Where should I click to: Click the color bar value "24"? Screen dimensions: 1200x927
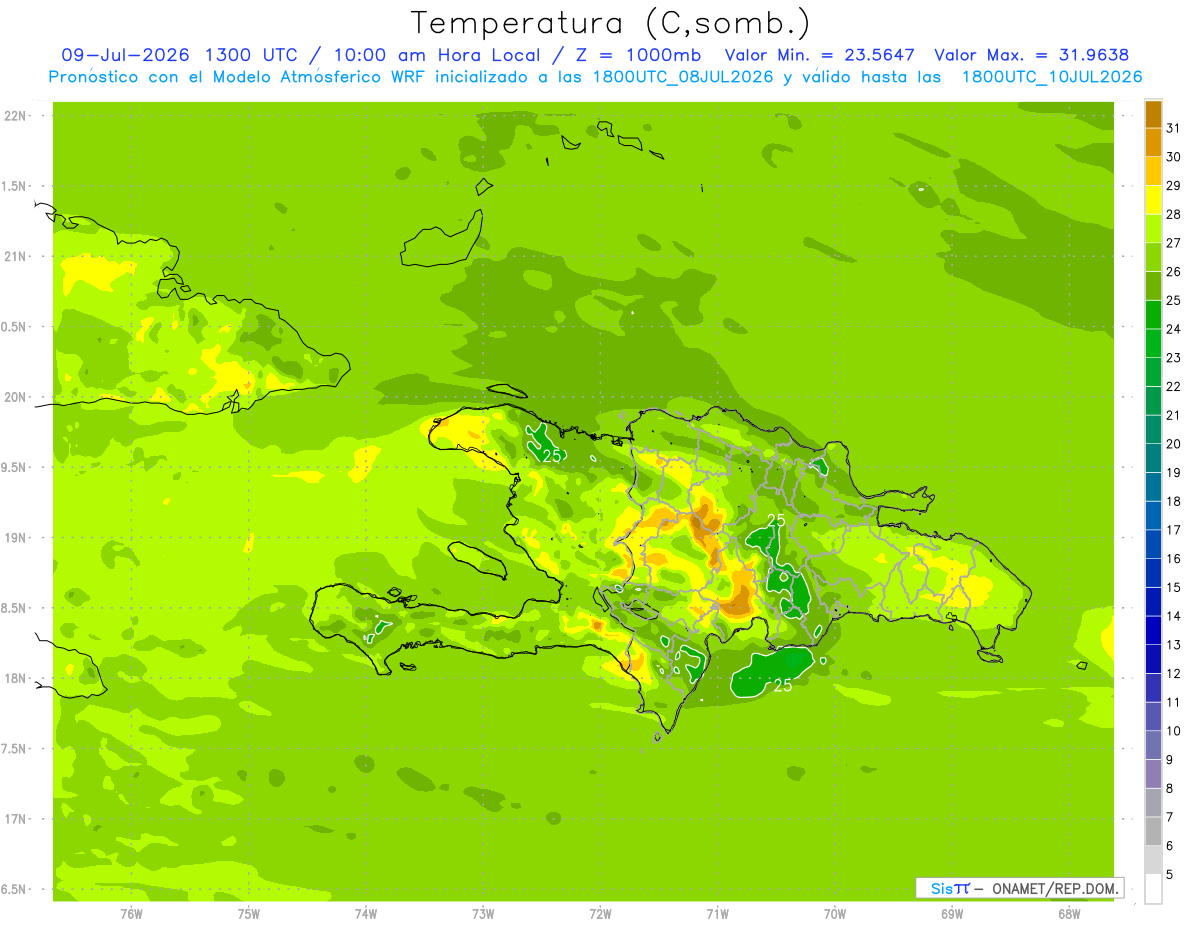point(1174,329)
